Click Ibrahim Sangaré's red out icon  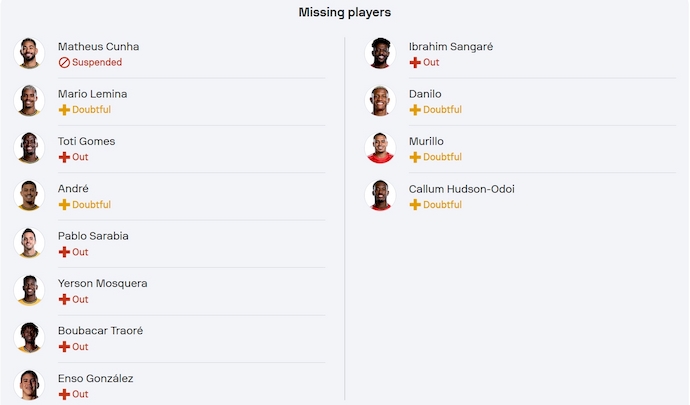coord(415,62)
